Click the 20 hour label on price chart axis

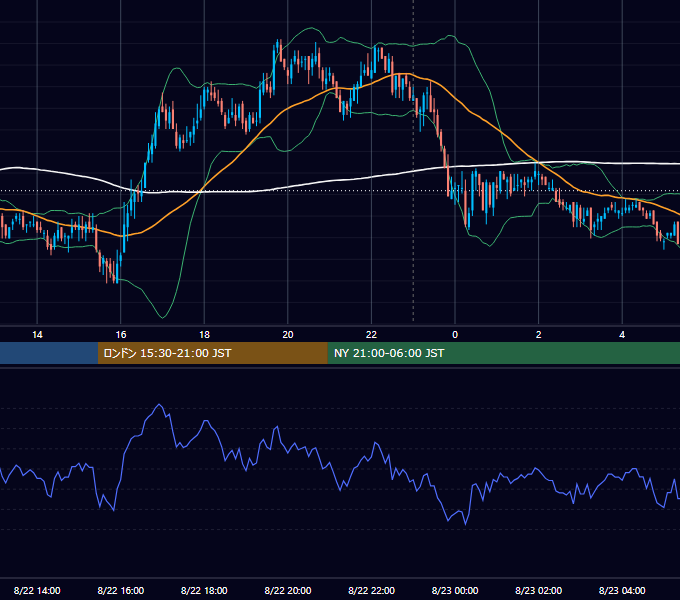[x=288, y=335]
